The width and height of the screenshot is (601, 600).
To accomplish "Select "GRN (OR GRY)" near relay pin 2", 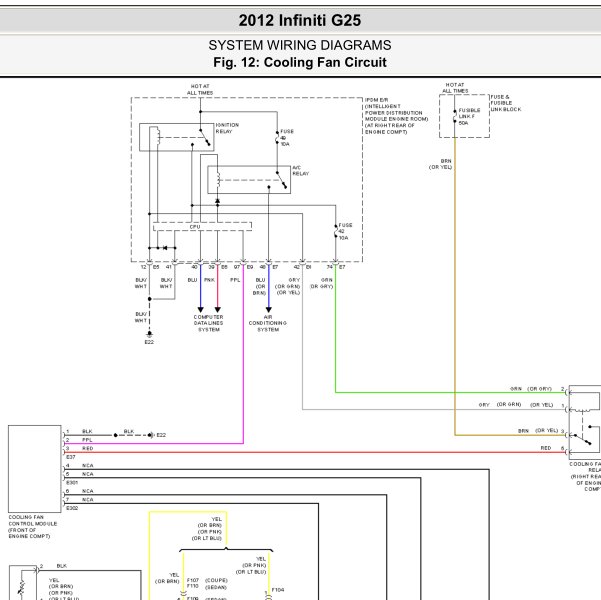I will click(x=531, y=389).
